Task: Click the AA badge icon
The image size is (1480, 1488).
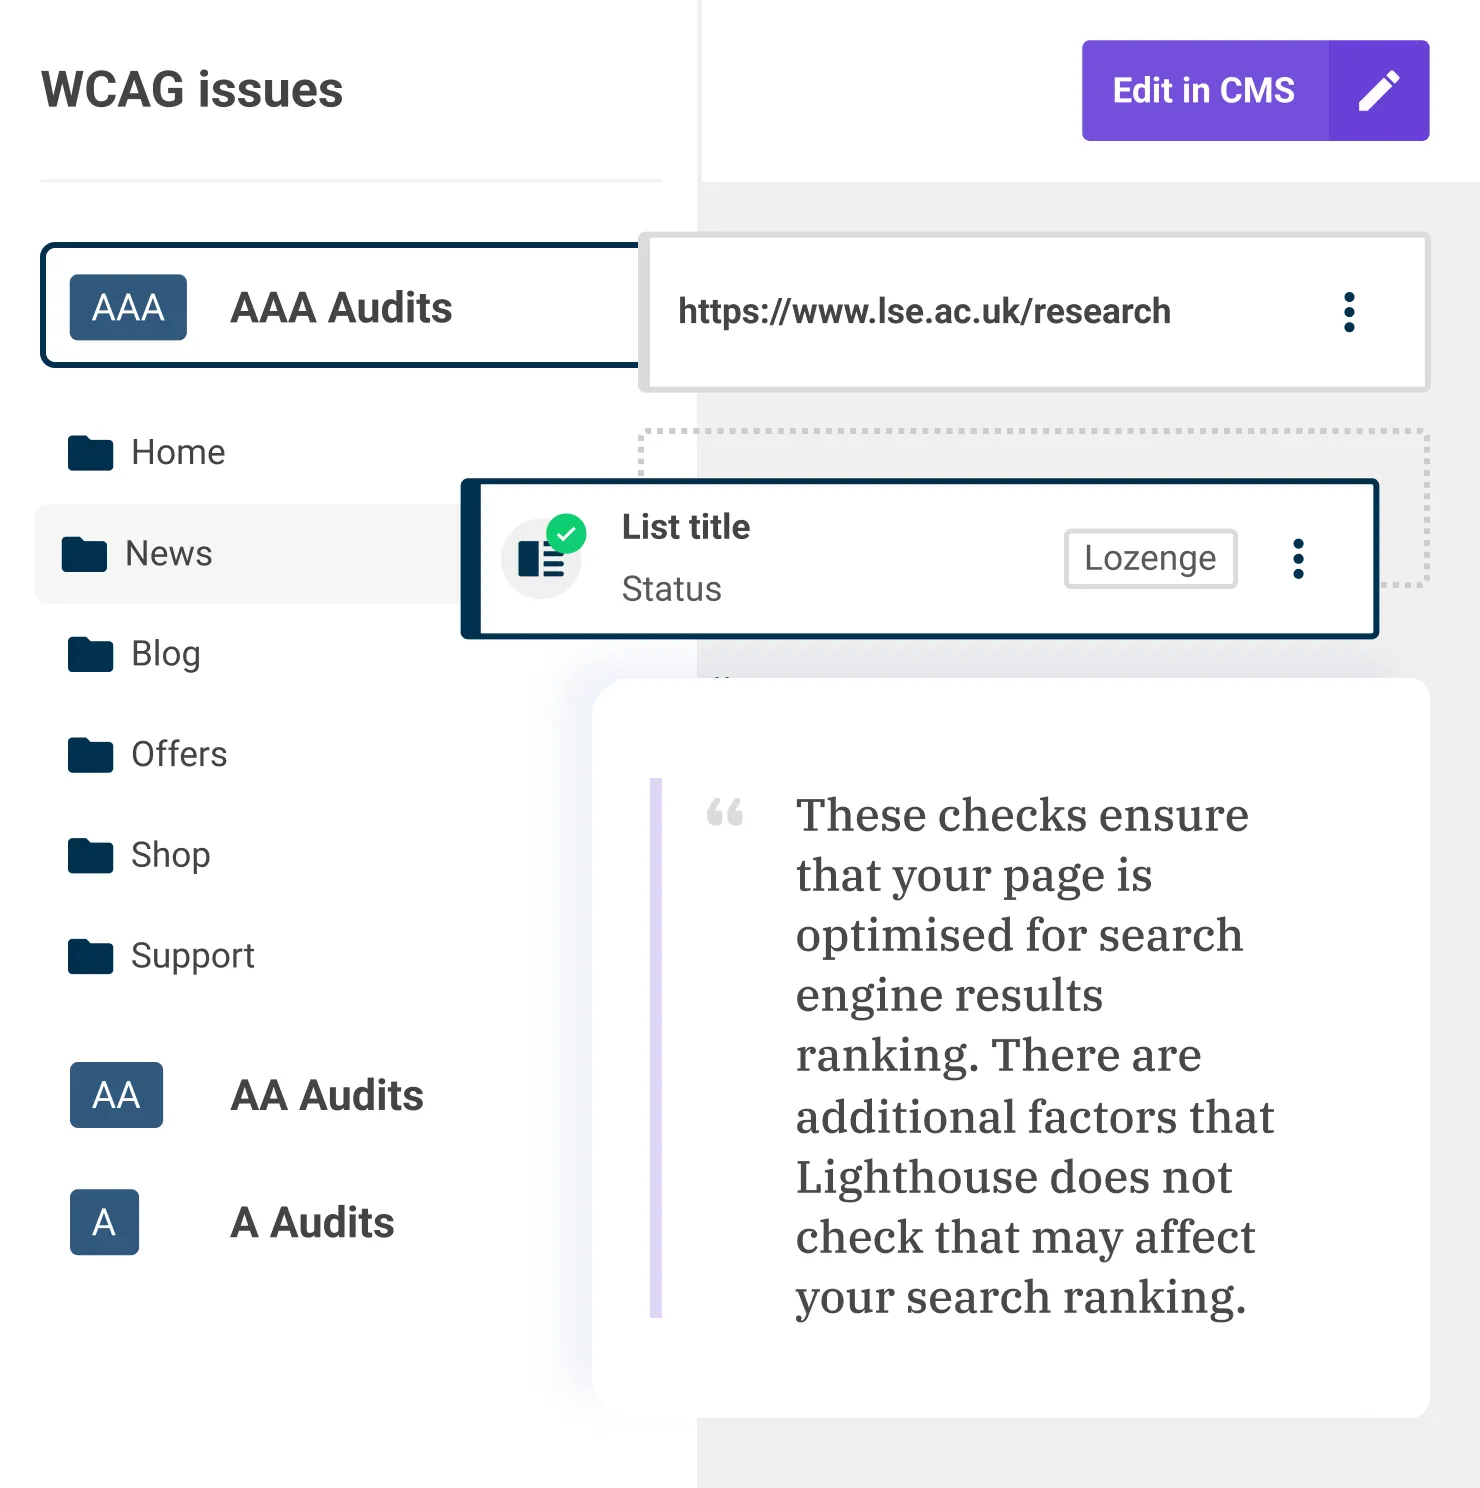Action: click(x=116, y=1095)
